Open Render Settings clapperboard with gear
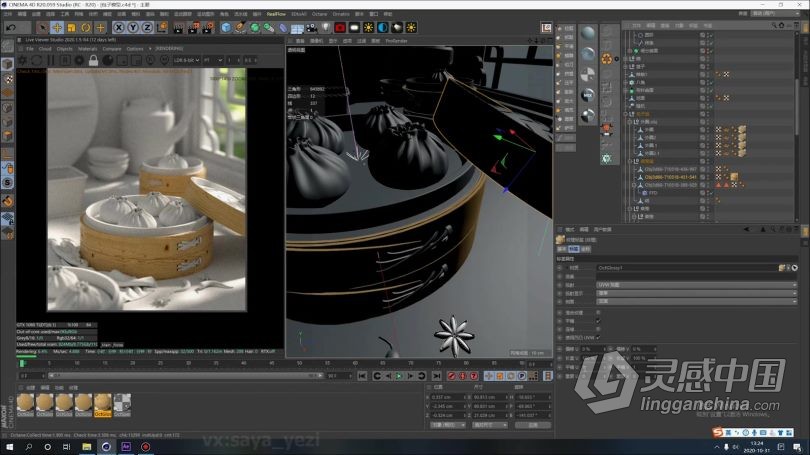 click(208, 27)
